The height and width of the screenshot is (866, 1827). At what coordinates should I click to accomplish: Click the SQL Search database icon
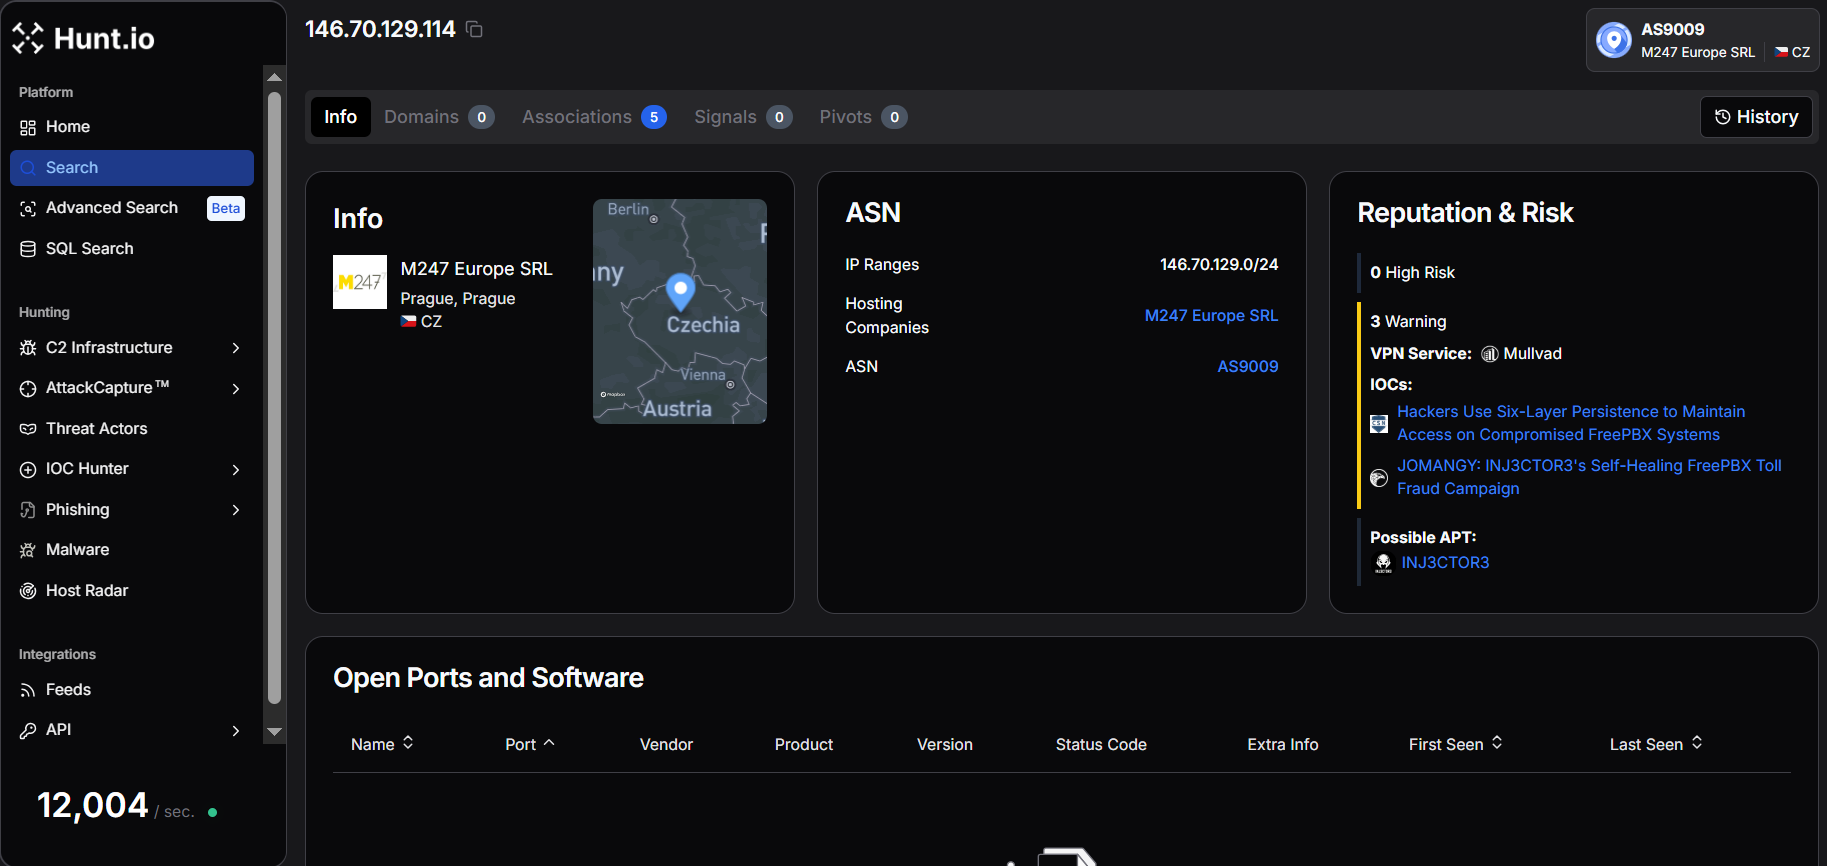(28, 249)
